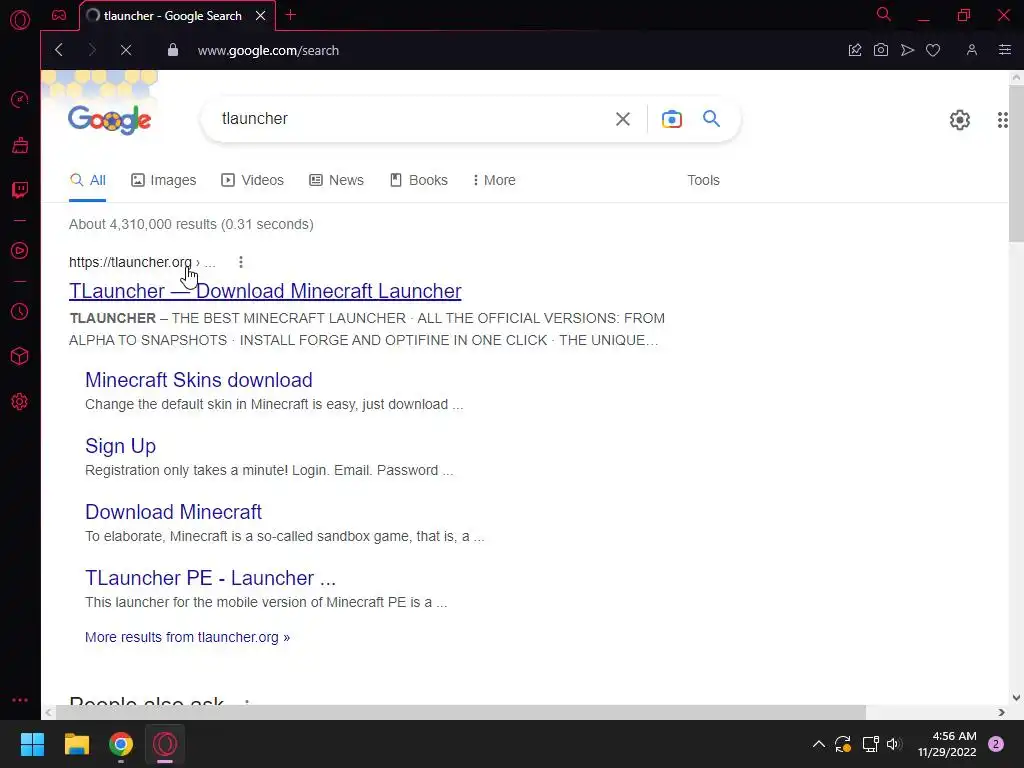
Task: Open the snapshot camera icon in address bar
Action: pyautogui.click(x=881, y=50)
